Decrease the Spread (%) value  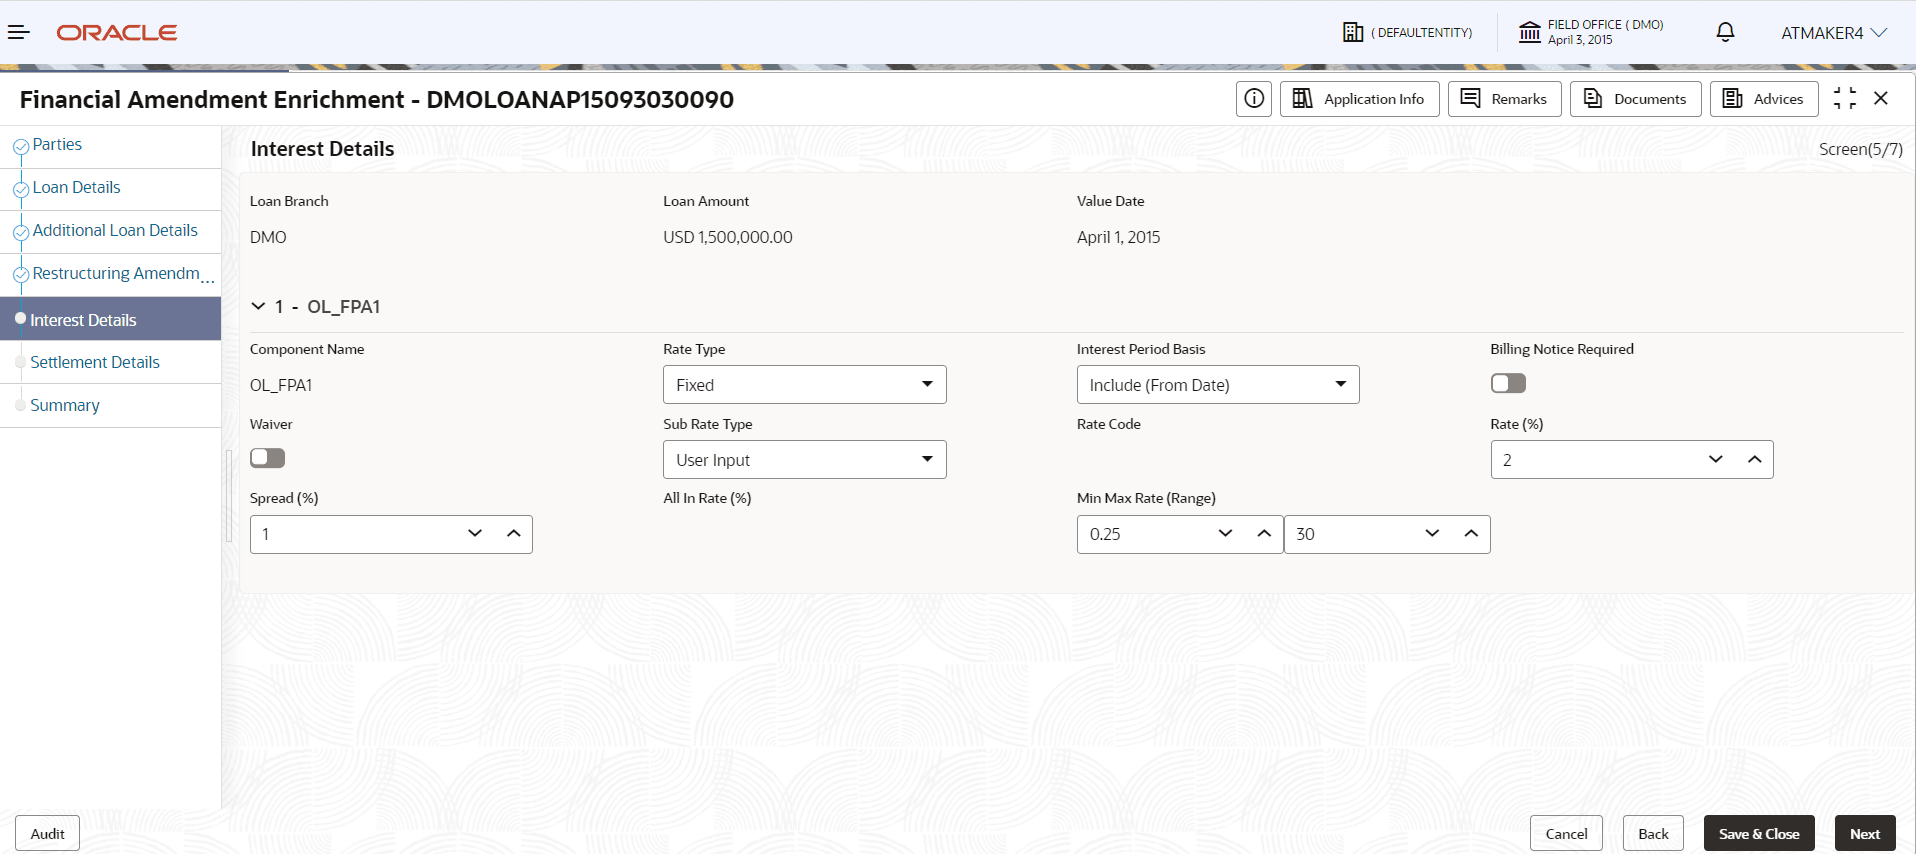click(475, 534)
